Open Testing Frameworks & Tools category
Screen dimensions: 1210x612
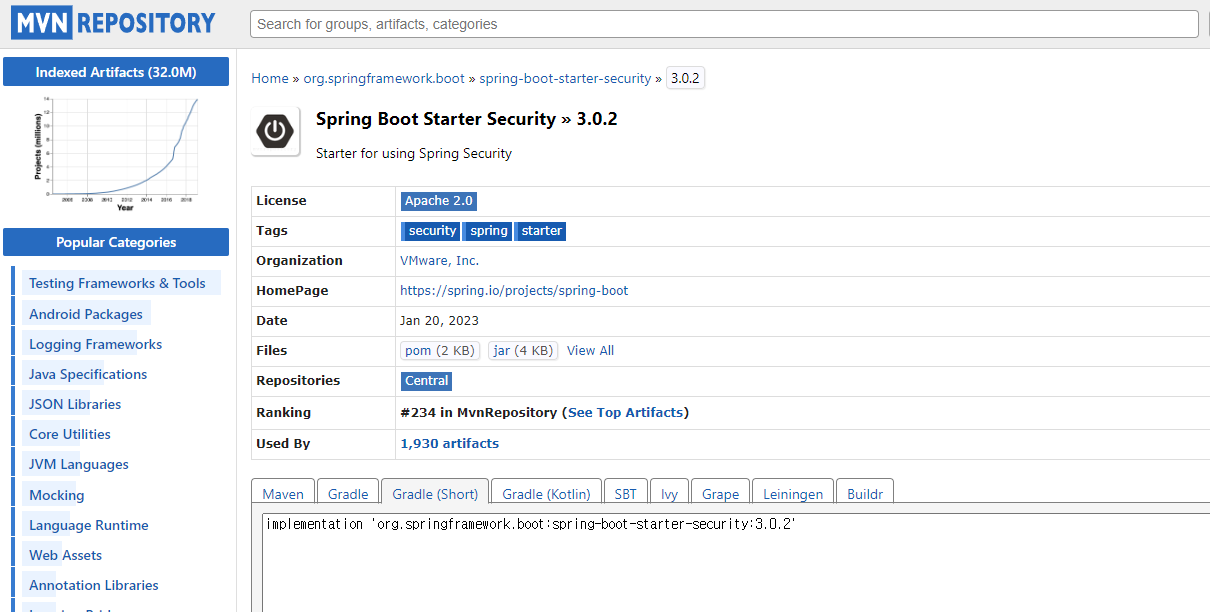coord(117,283)
